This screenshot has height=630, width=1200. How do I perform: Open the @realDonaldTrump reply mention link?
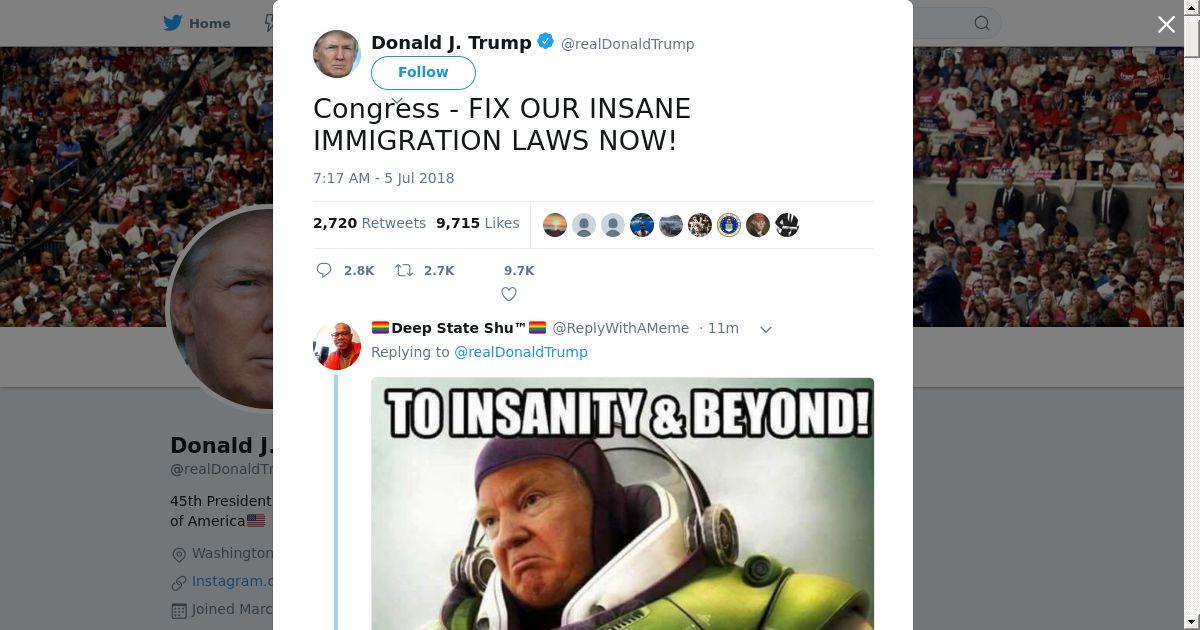tap(521, 352)
